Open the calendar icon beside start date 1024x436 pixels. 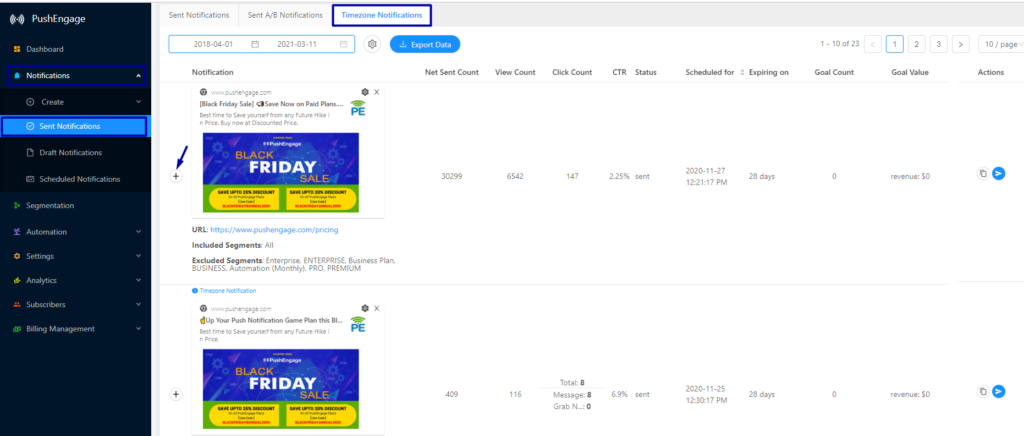point(255,44)
